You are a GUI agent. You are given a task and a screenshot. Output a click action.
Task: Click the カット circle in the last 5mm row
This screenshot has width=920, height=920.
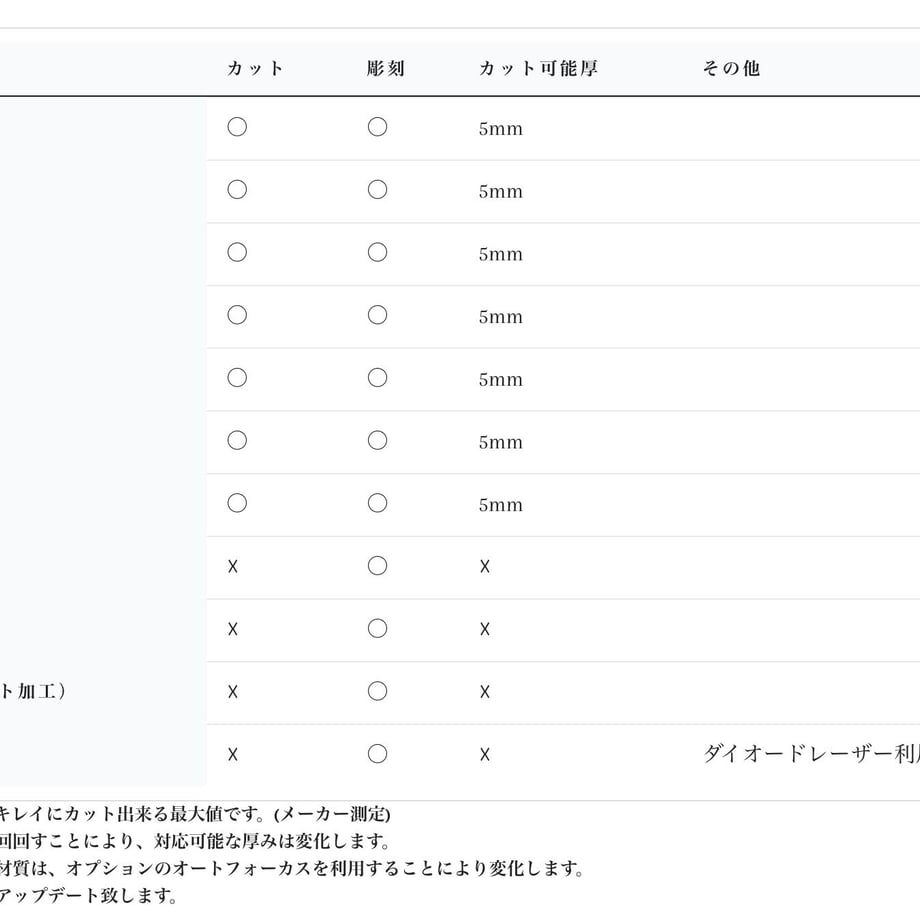(x=237, y=503)
